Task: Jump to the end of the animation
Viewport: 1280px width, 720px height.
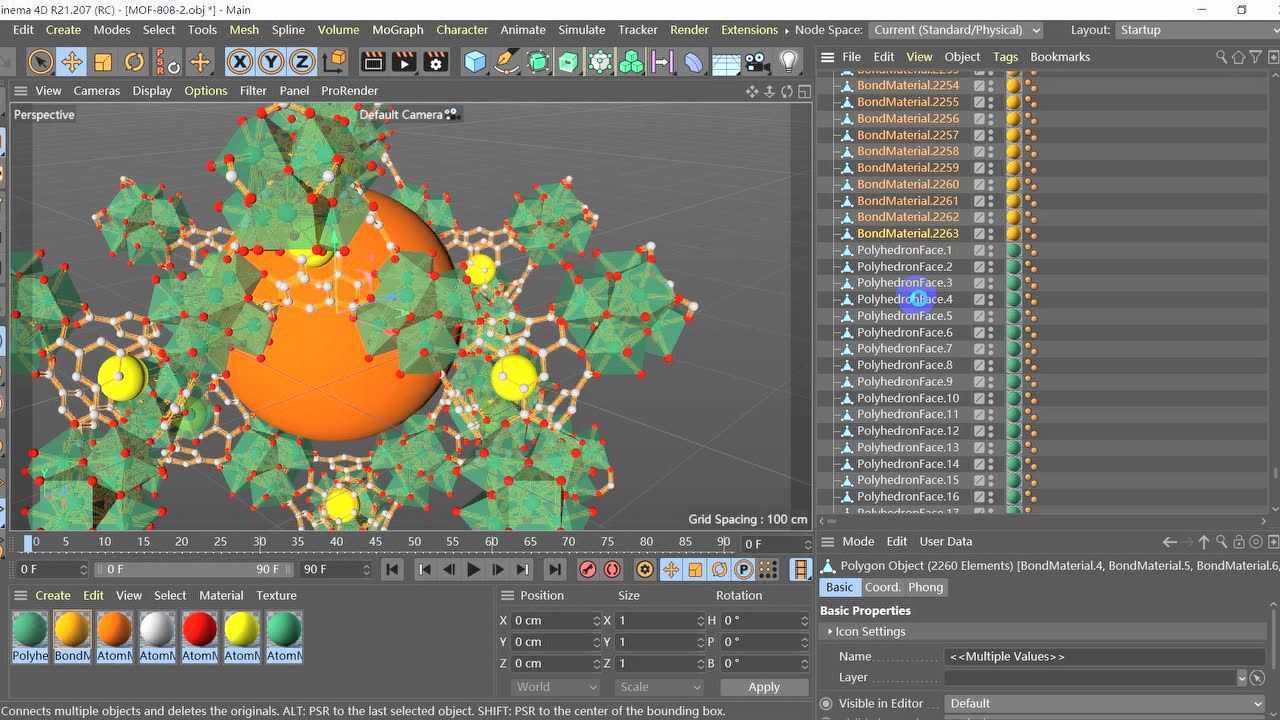Action: [554, 569]
